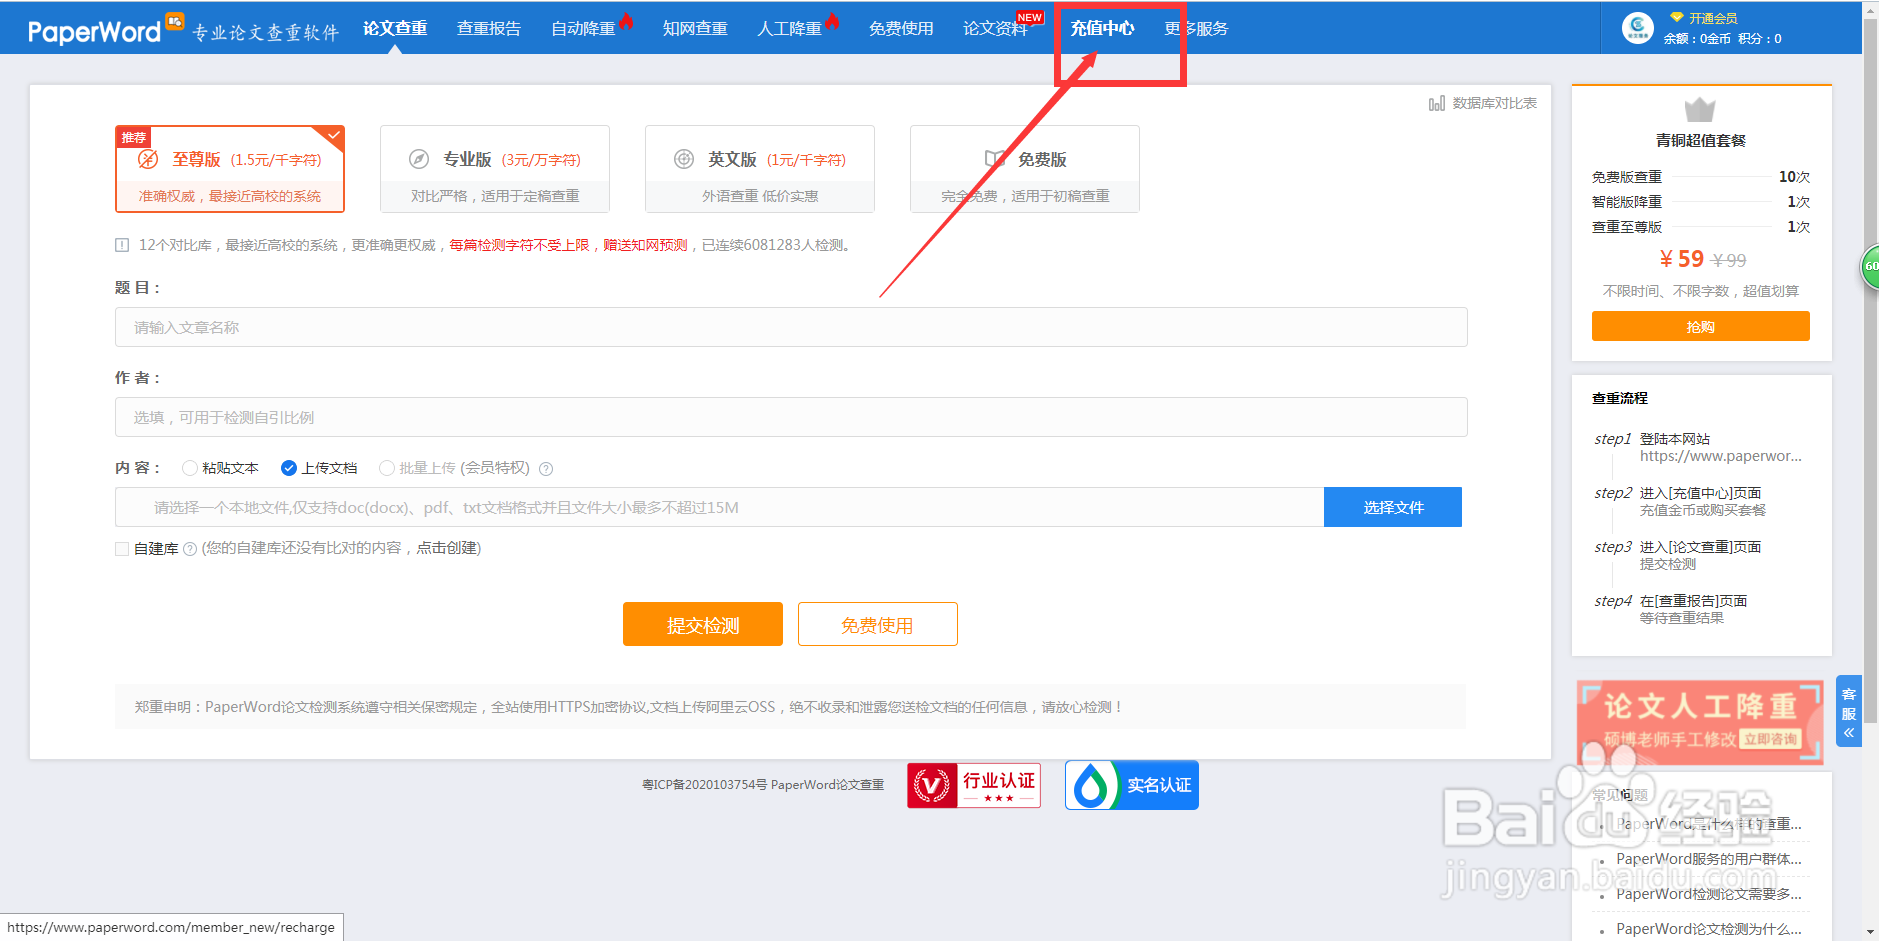Click the 英文版 target icon
1879x941 pixels.
click(x=684, y=159)
